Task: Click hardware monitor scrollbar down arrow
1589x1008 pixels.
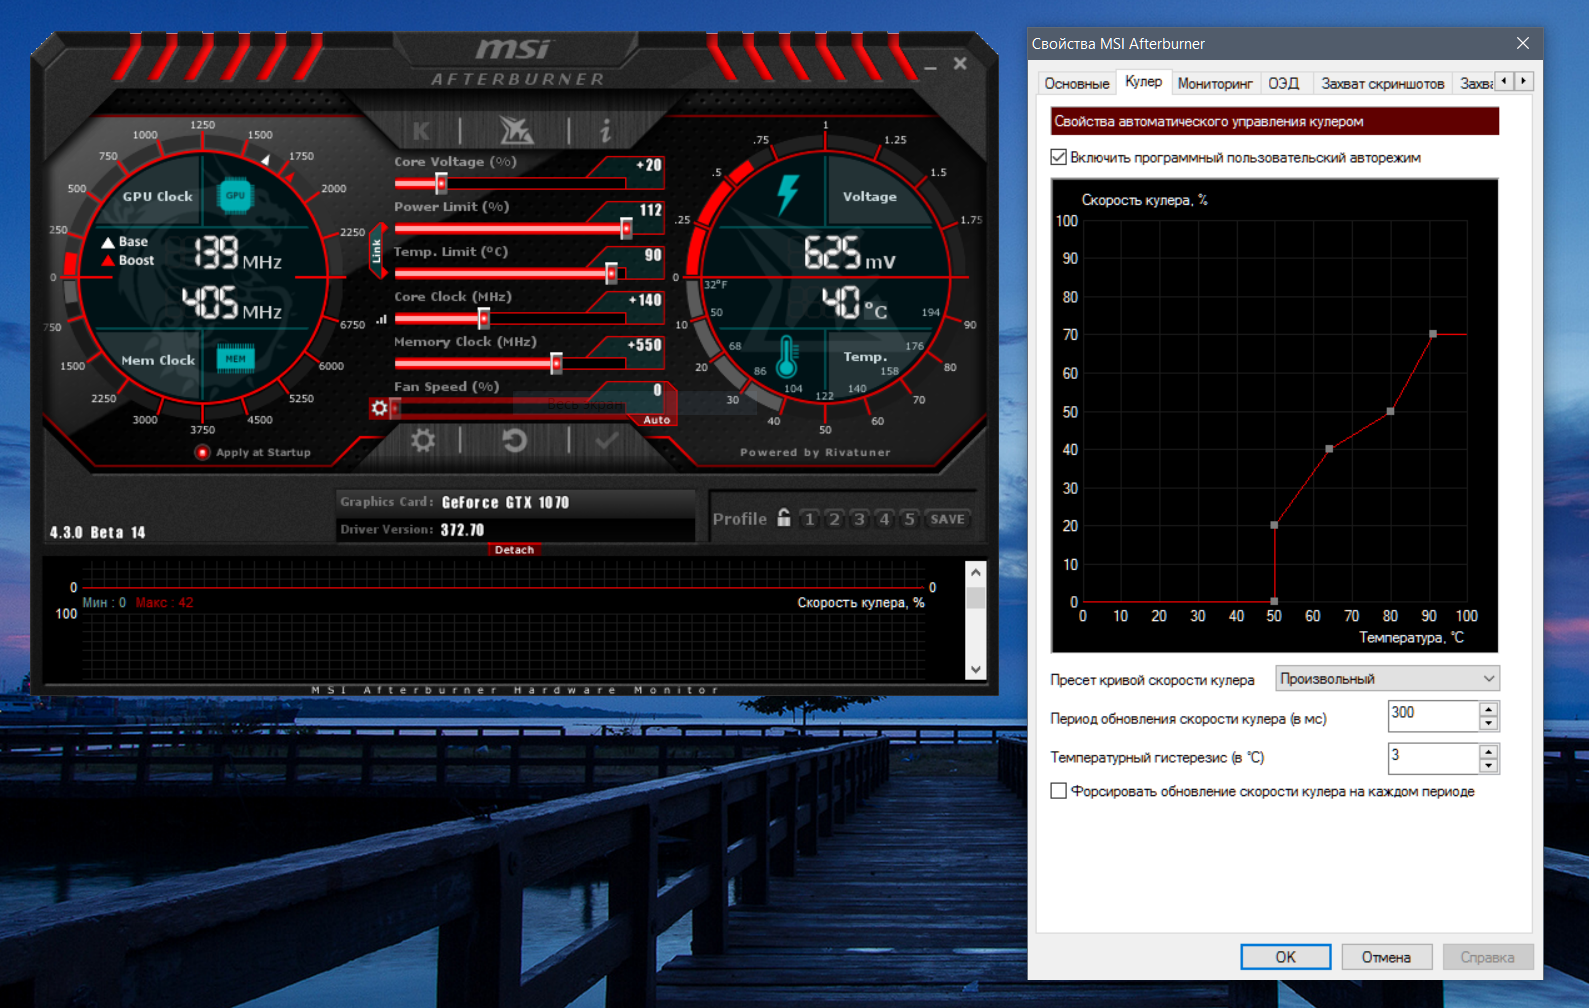Action: (x=976, y=669)
